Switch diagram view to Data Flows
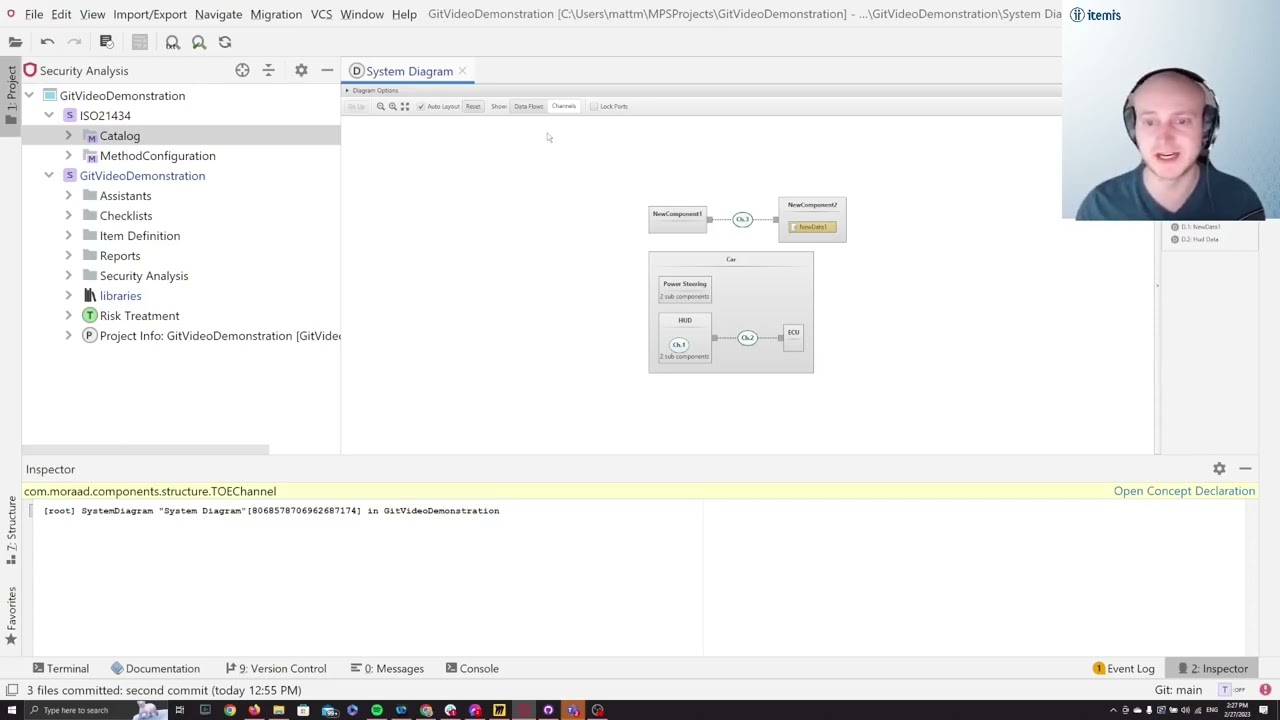Viewport: 1280px width, 720px height. tap(528, 106)
